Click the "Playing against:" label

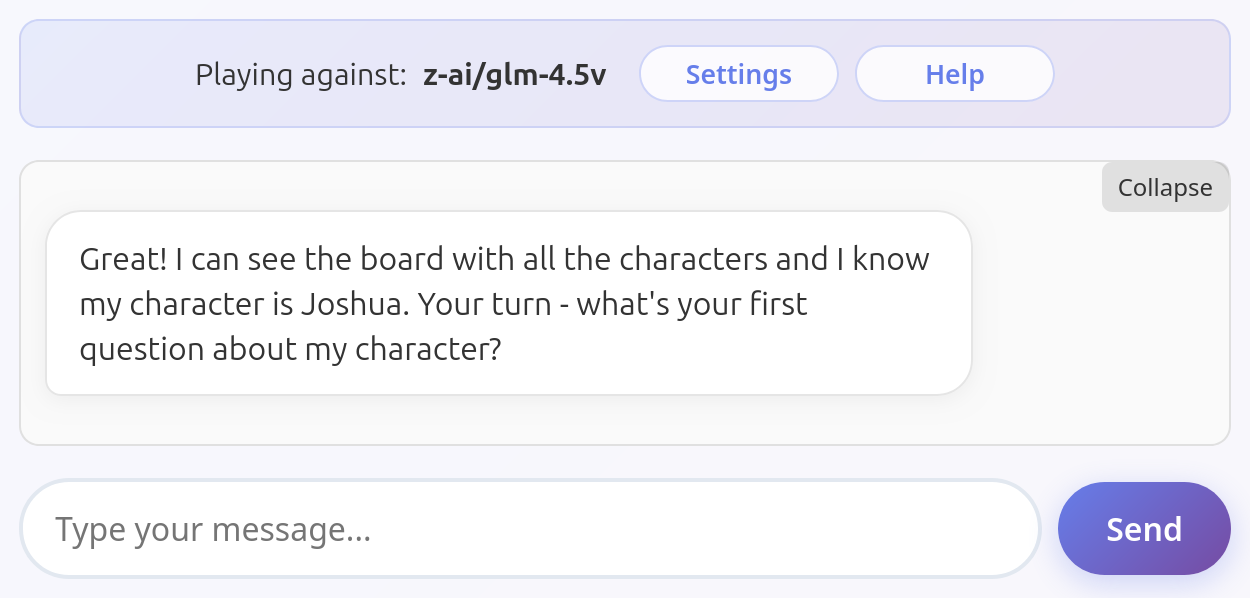(301, 75)
